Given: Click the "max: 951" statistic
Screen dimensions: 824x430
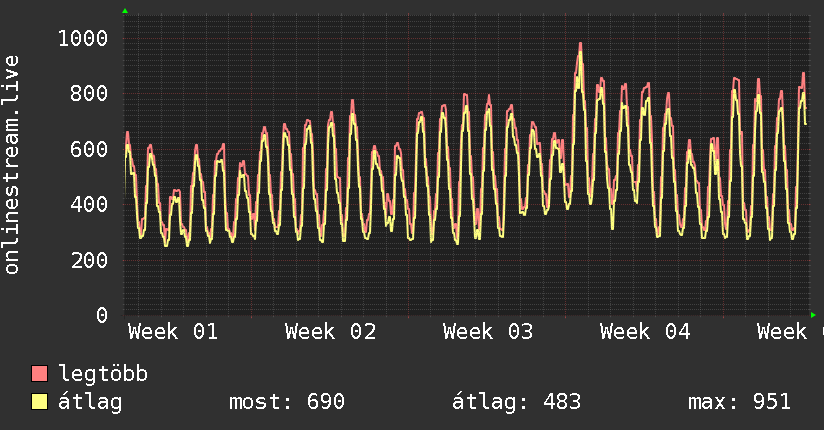Looking at the screenshot, I should tap(739, 402).
